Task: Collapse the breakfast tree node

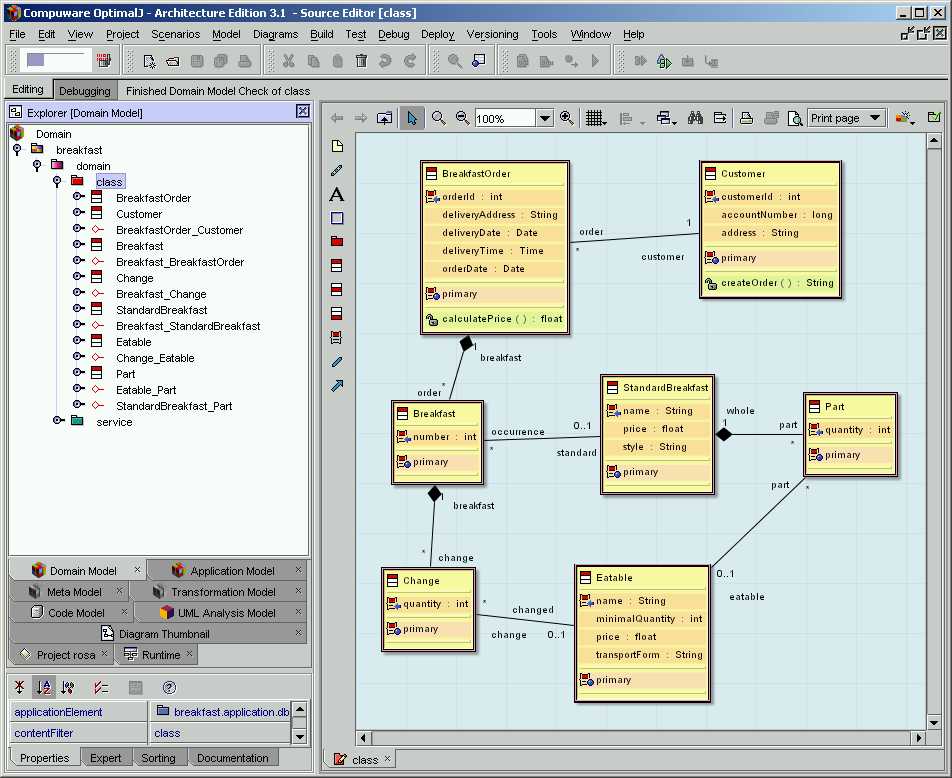Action: pos(17,149)
